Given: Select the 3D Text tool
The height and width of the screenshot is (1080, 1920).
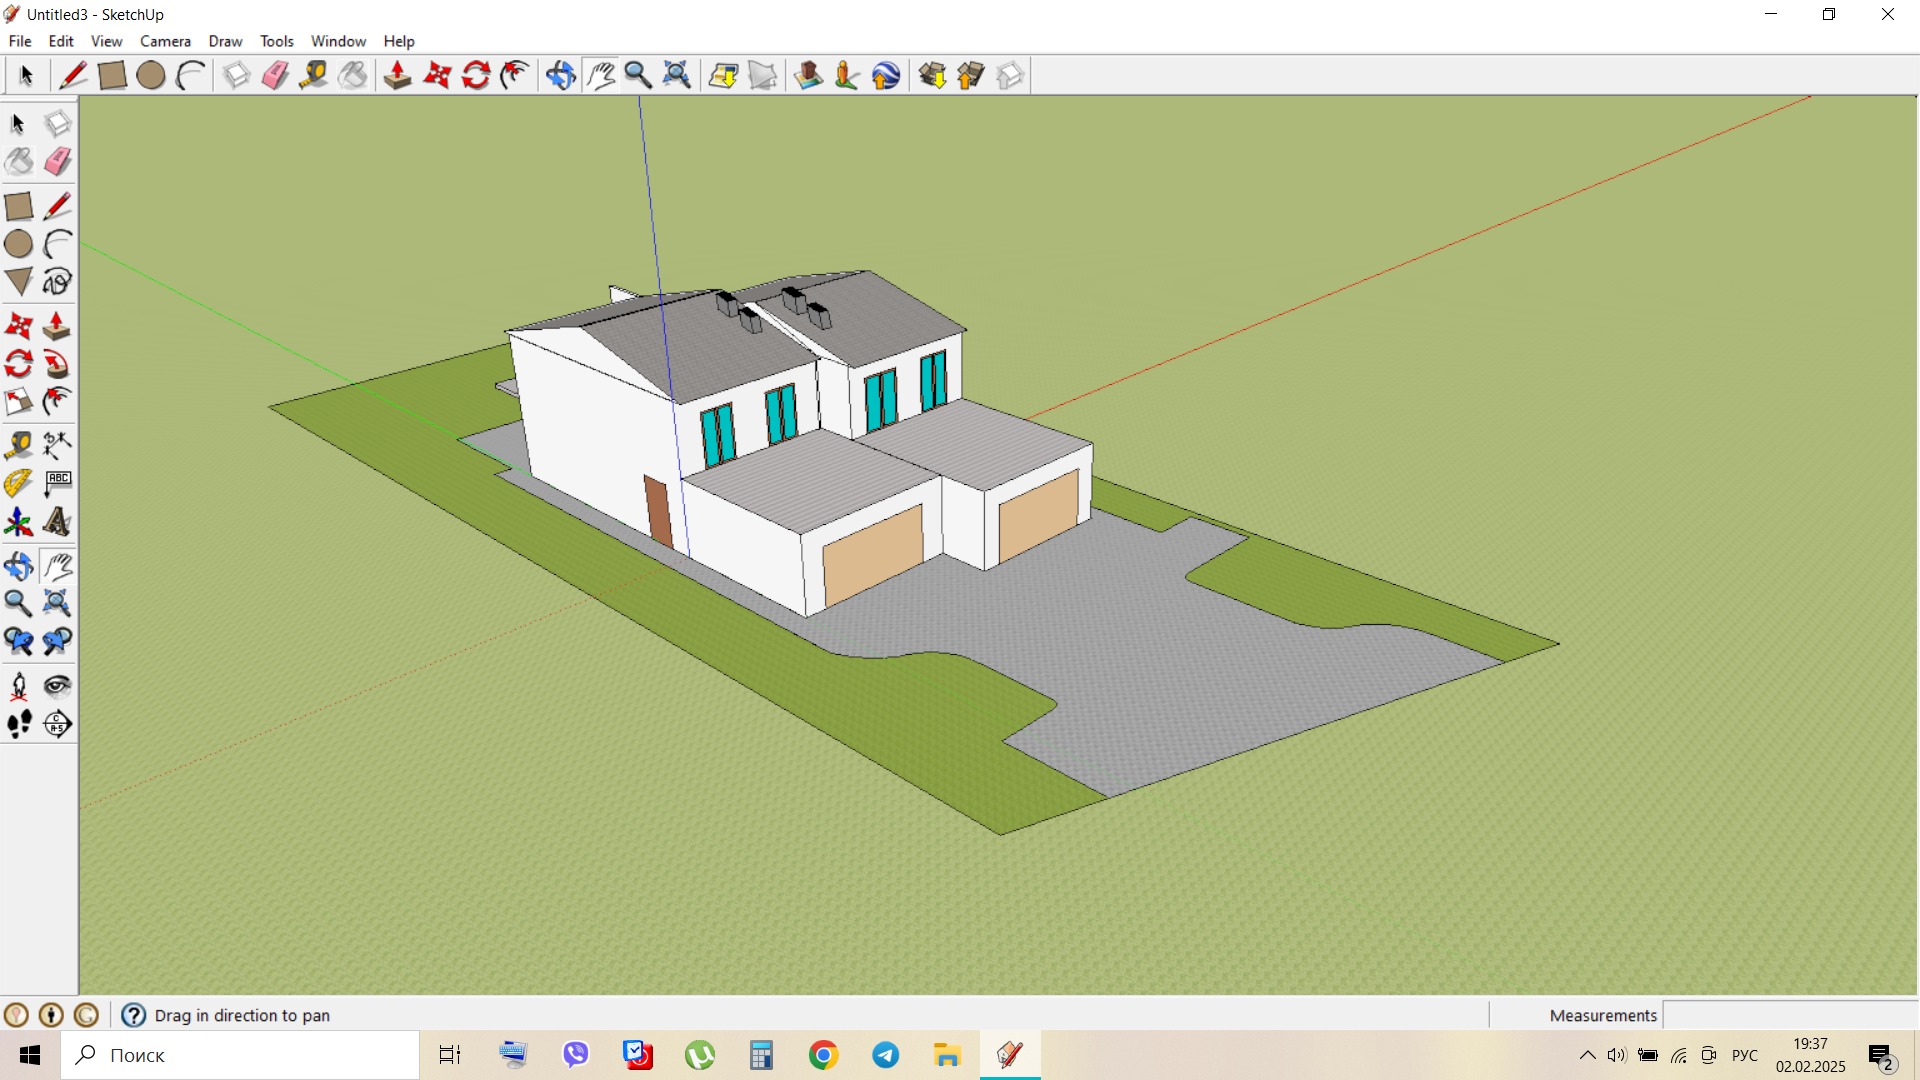Looking at the screenshot, I should pos(57,521).
